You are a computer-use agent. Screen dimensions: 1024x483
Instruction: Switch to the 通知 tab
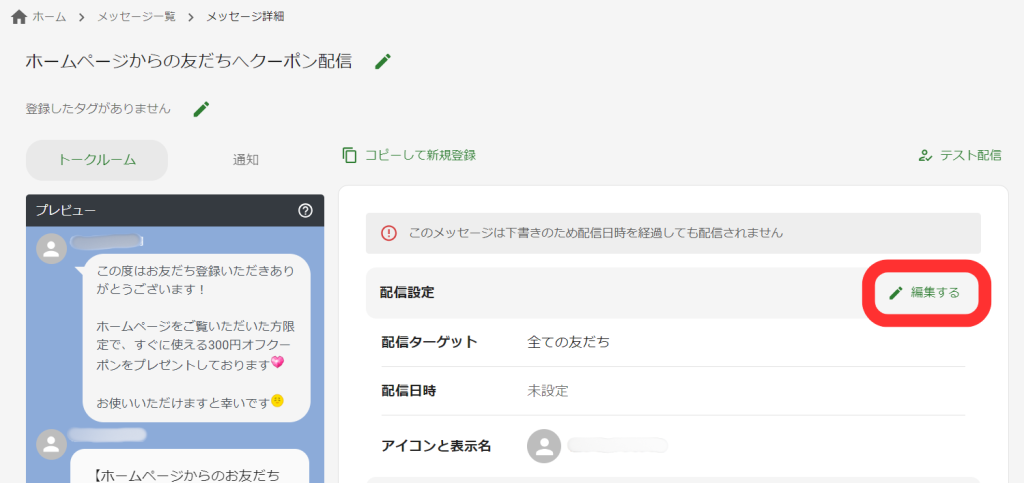pyautogui.click(x=246, y=160)
